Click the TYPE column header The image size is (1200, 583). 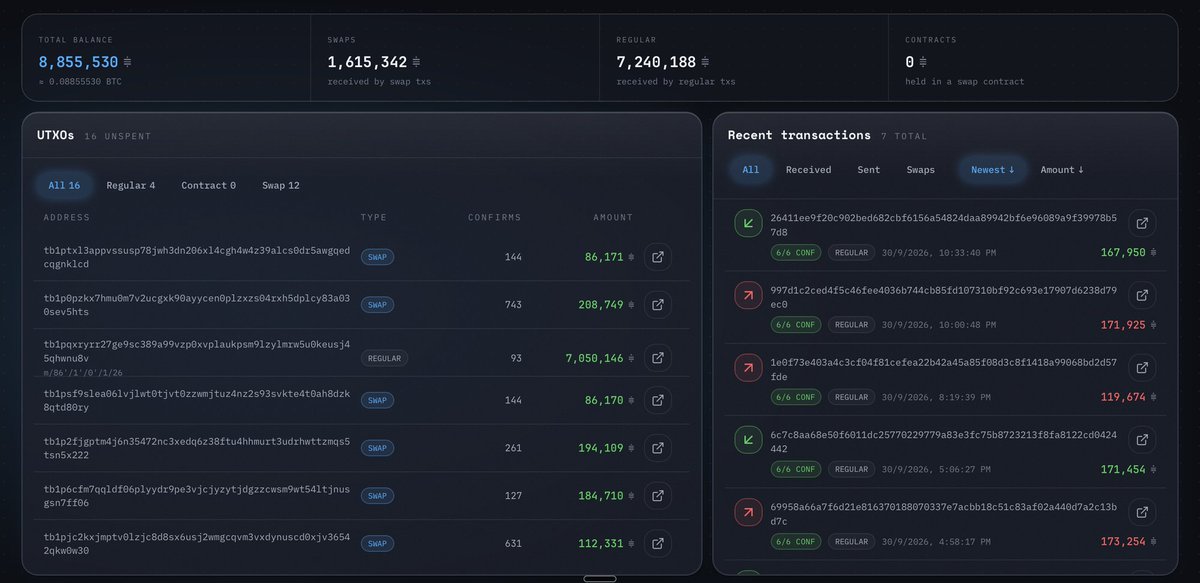tap(374, 217)
